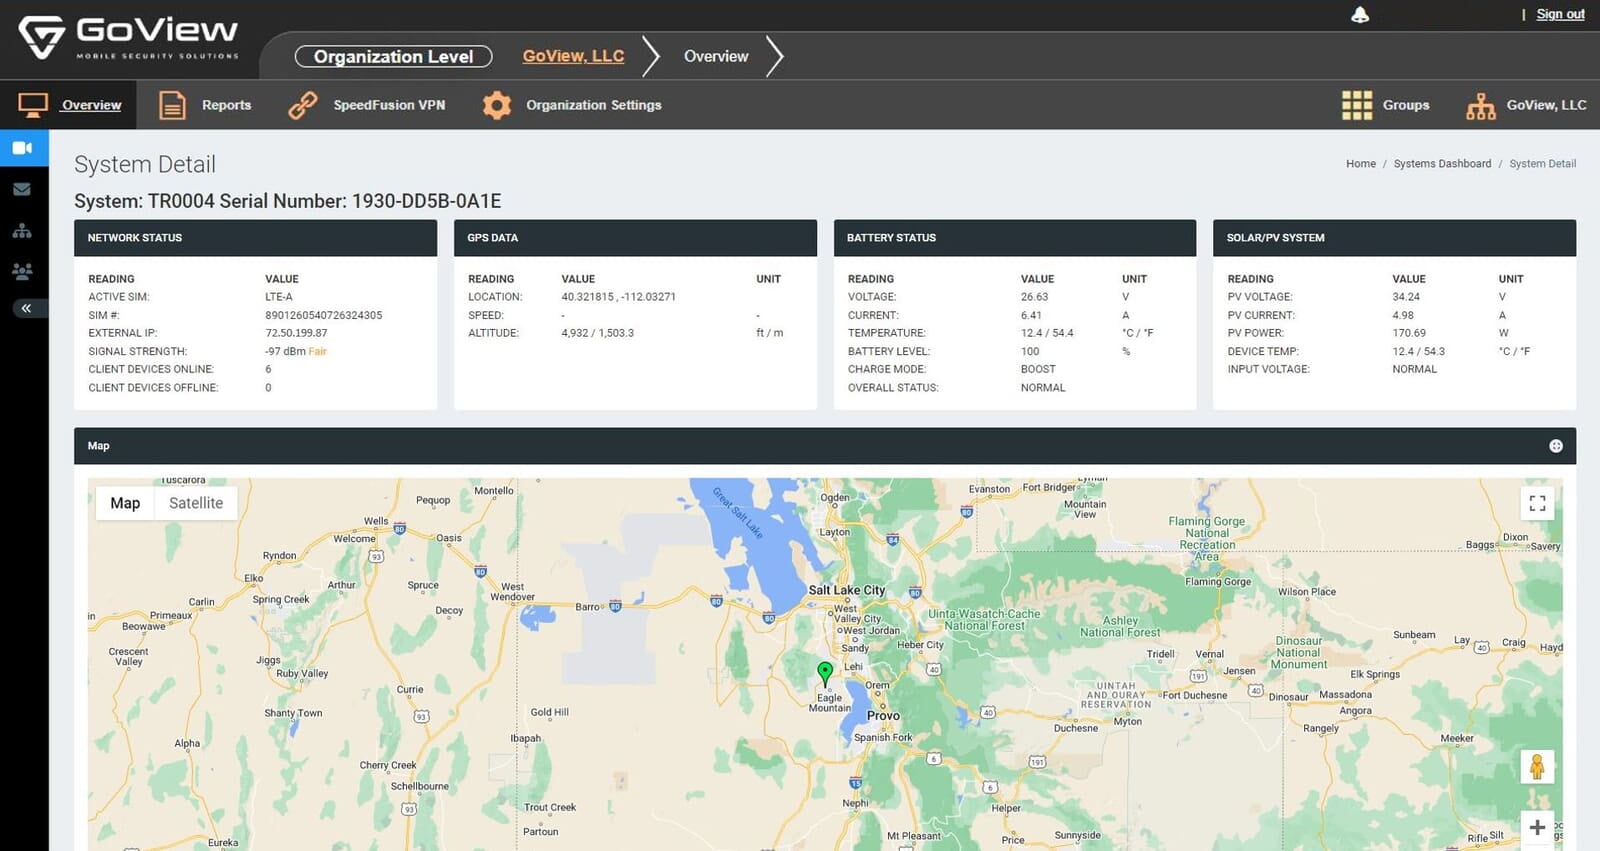Click the device temp 12.4 / 54.3 value
1600x851 pixels.
click(1418, 351)
